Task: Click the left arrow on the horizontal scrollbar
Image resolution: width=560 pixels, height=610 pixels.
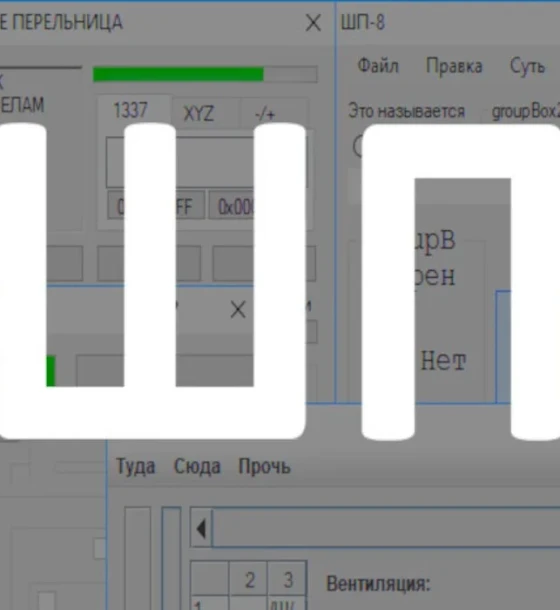Action: (201, 529)
